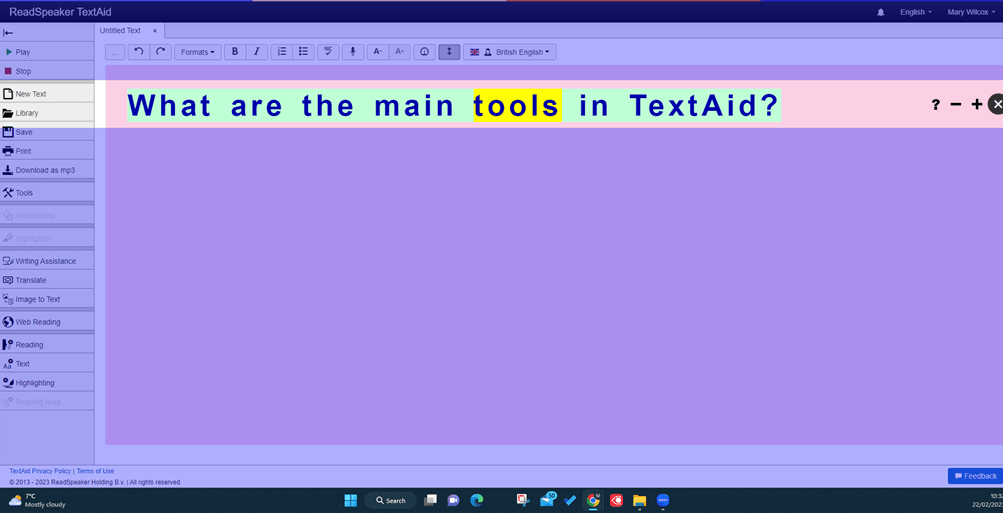Decrease font size with A- button

click(x=377, y=52)
